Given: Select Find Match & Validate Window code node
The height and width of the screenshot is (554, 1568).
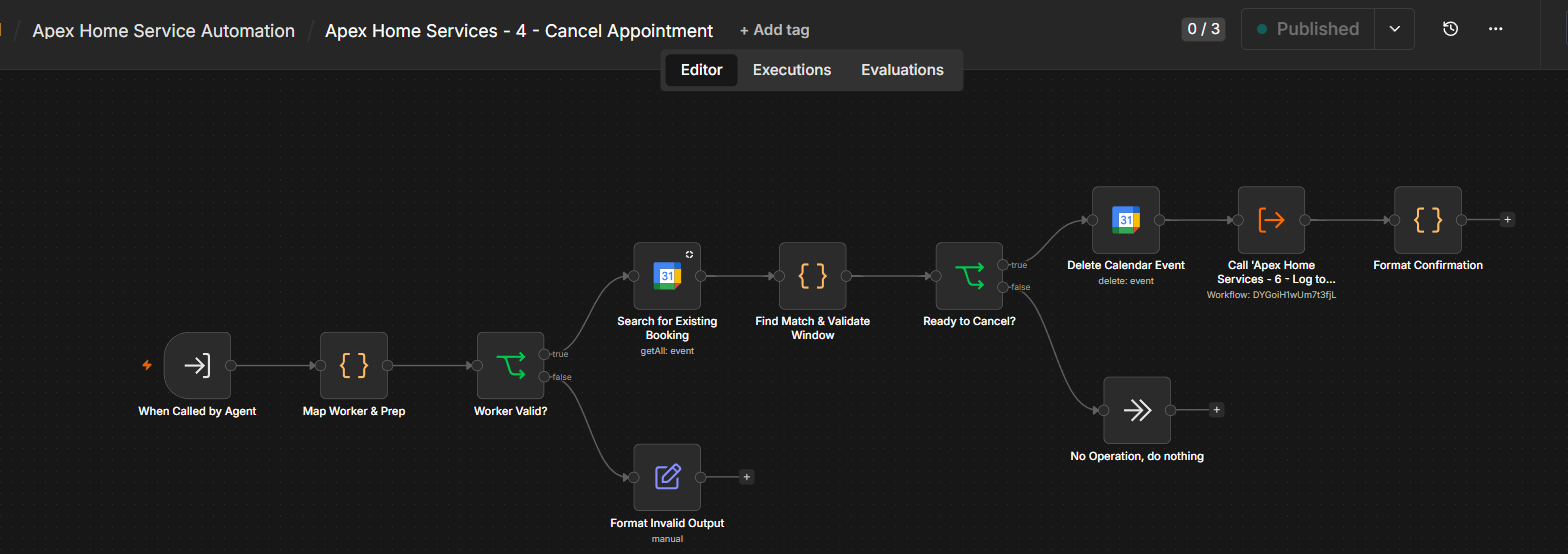Looking at the screenshot, I should 812,276.
